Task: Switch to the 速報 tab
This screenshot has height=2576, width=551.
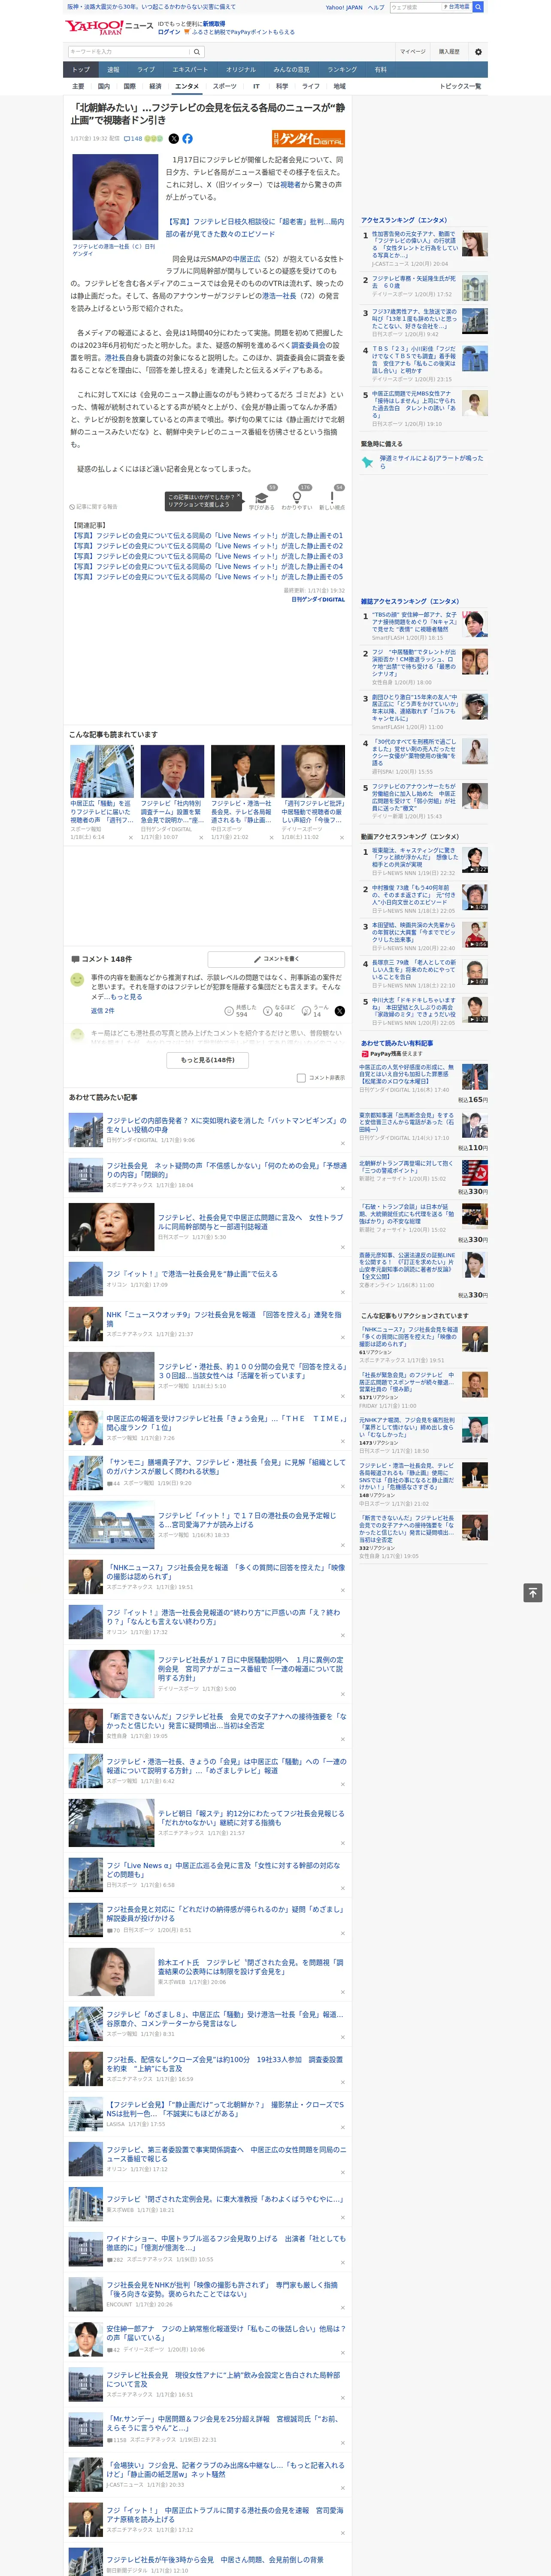Action: click(113, 70)
